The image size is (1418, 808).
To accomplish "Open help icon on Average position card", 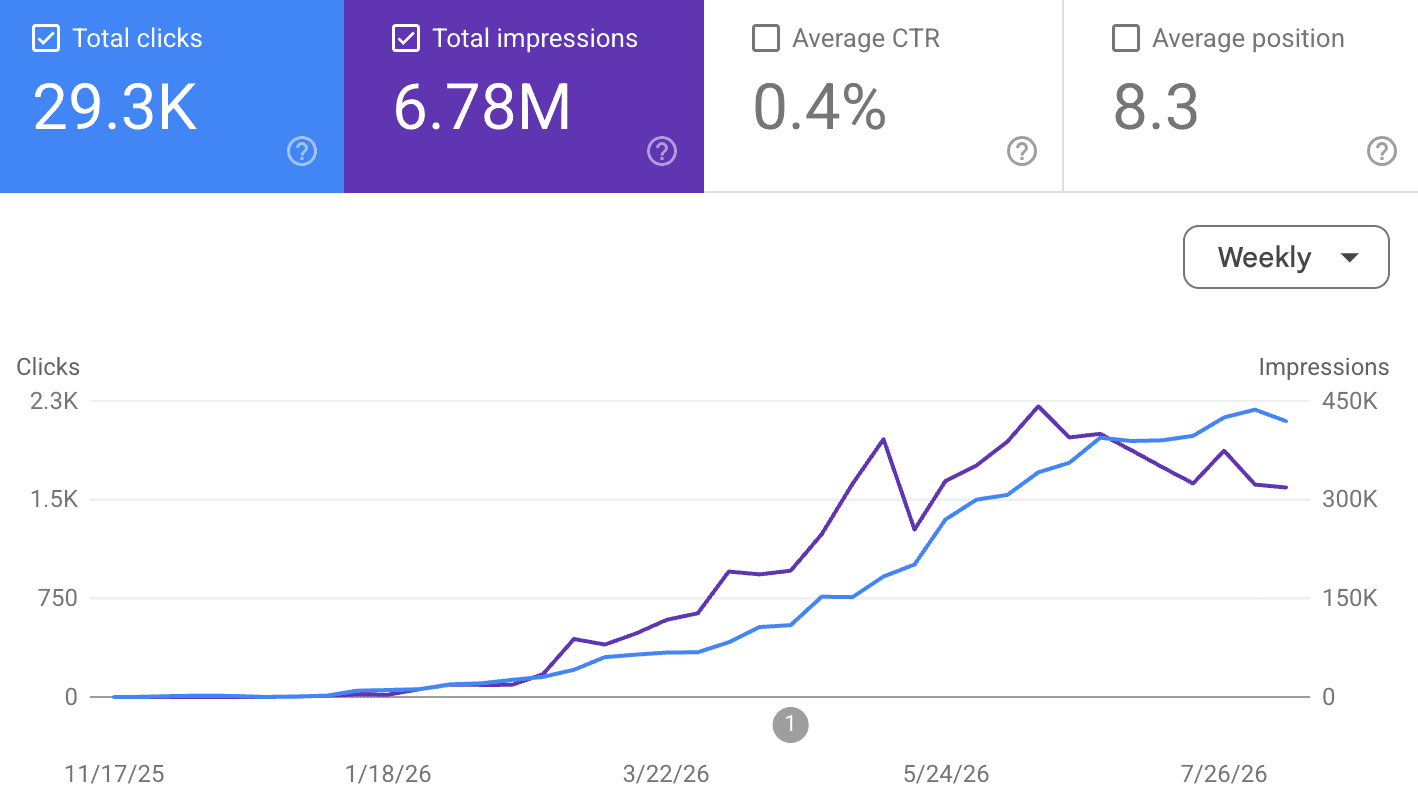I will pos(1381,152).
